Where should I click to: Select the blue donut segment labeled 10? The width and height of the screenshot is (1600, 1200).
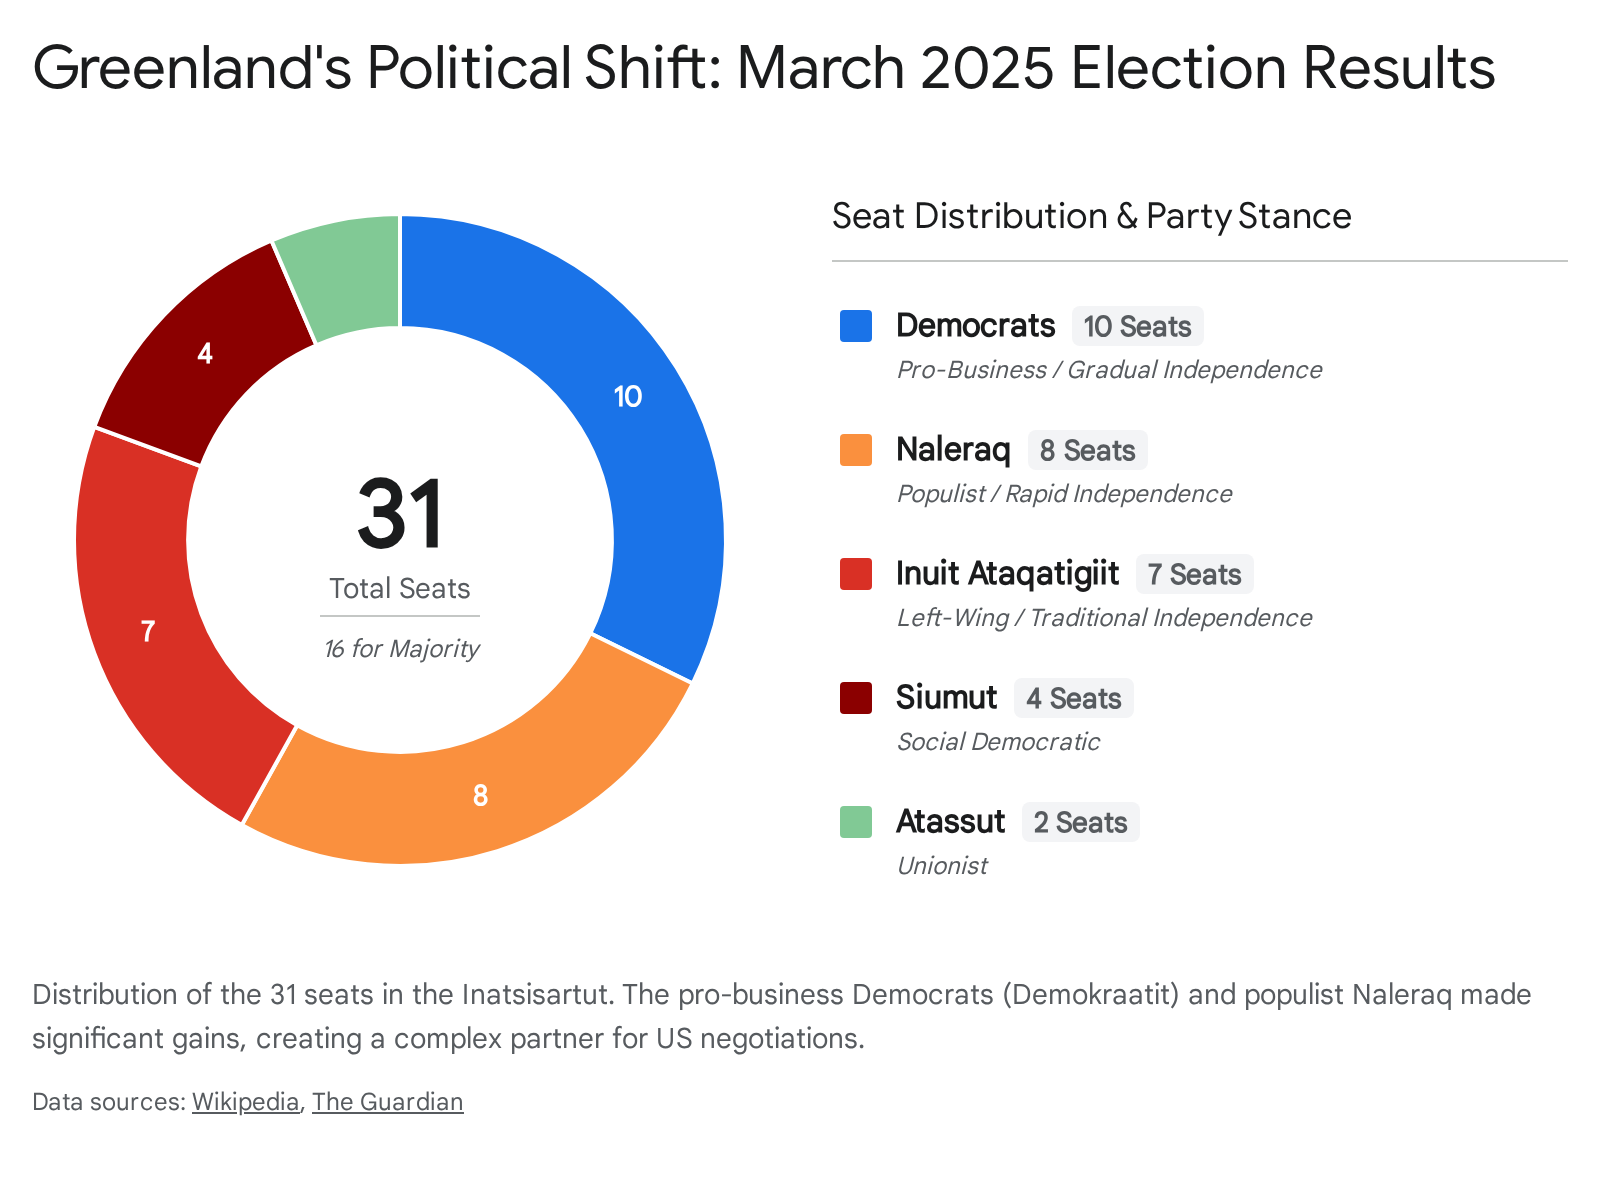pyautogui.click(x=640, y=420)
